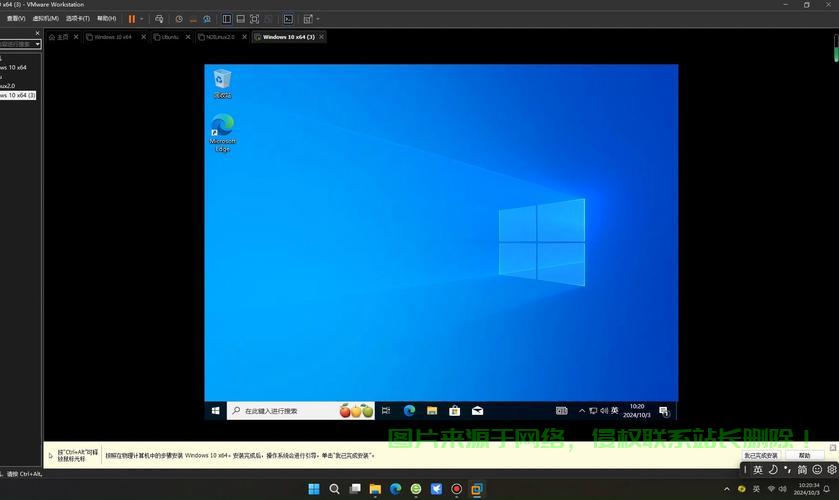Open Microsoft Store in guest taskbar

(x=455, y=410)
